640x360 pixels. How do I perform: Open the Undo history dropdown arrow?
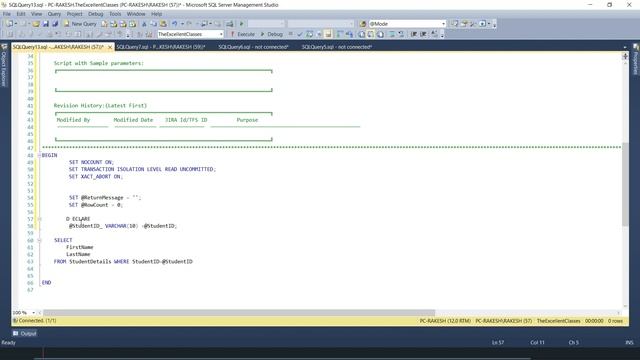[x=182, y=24]
